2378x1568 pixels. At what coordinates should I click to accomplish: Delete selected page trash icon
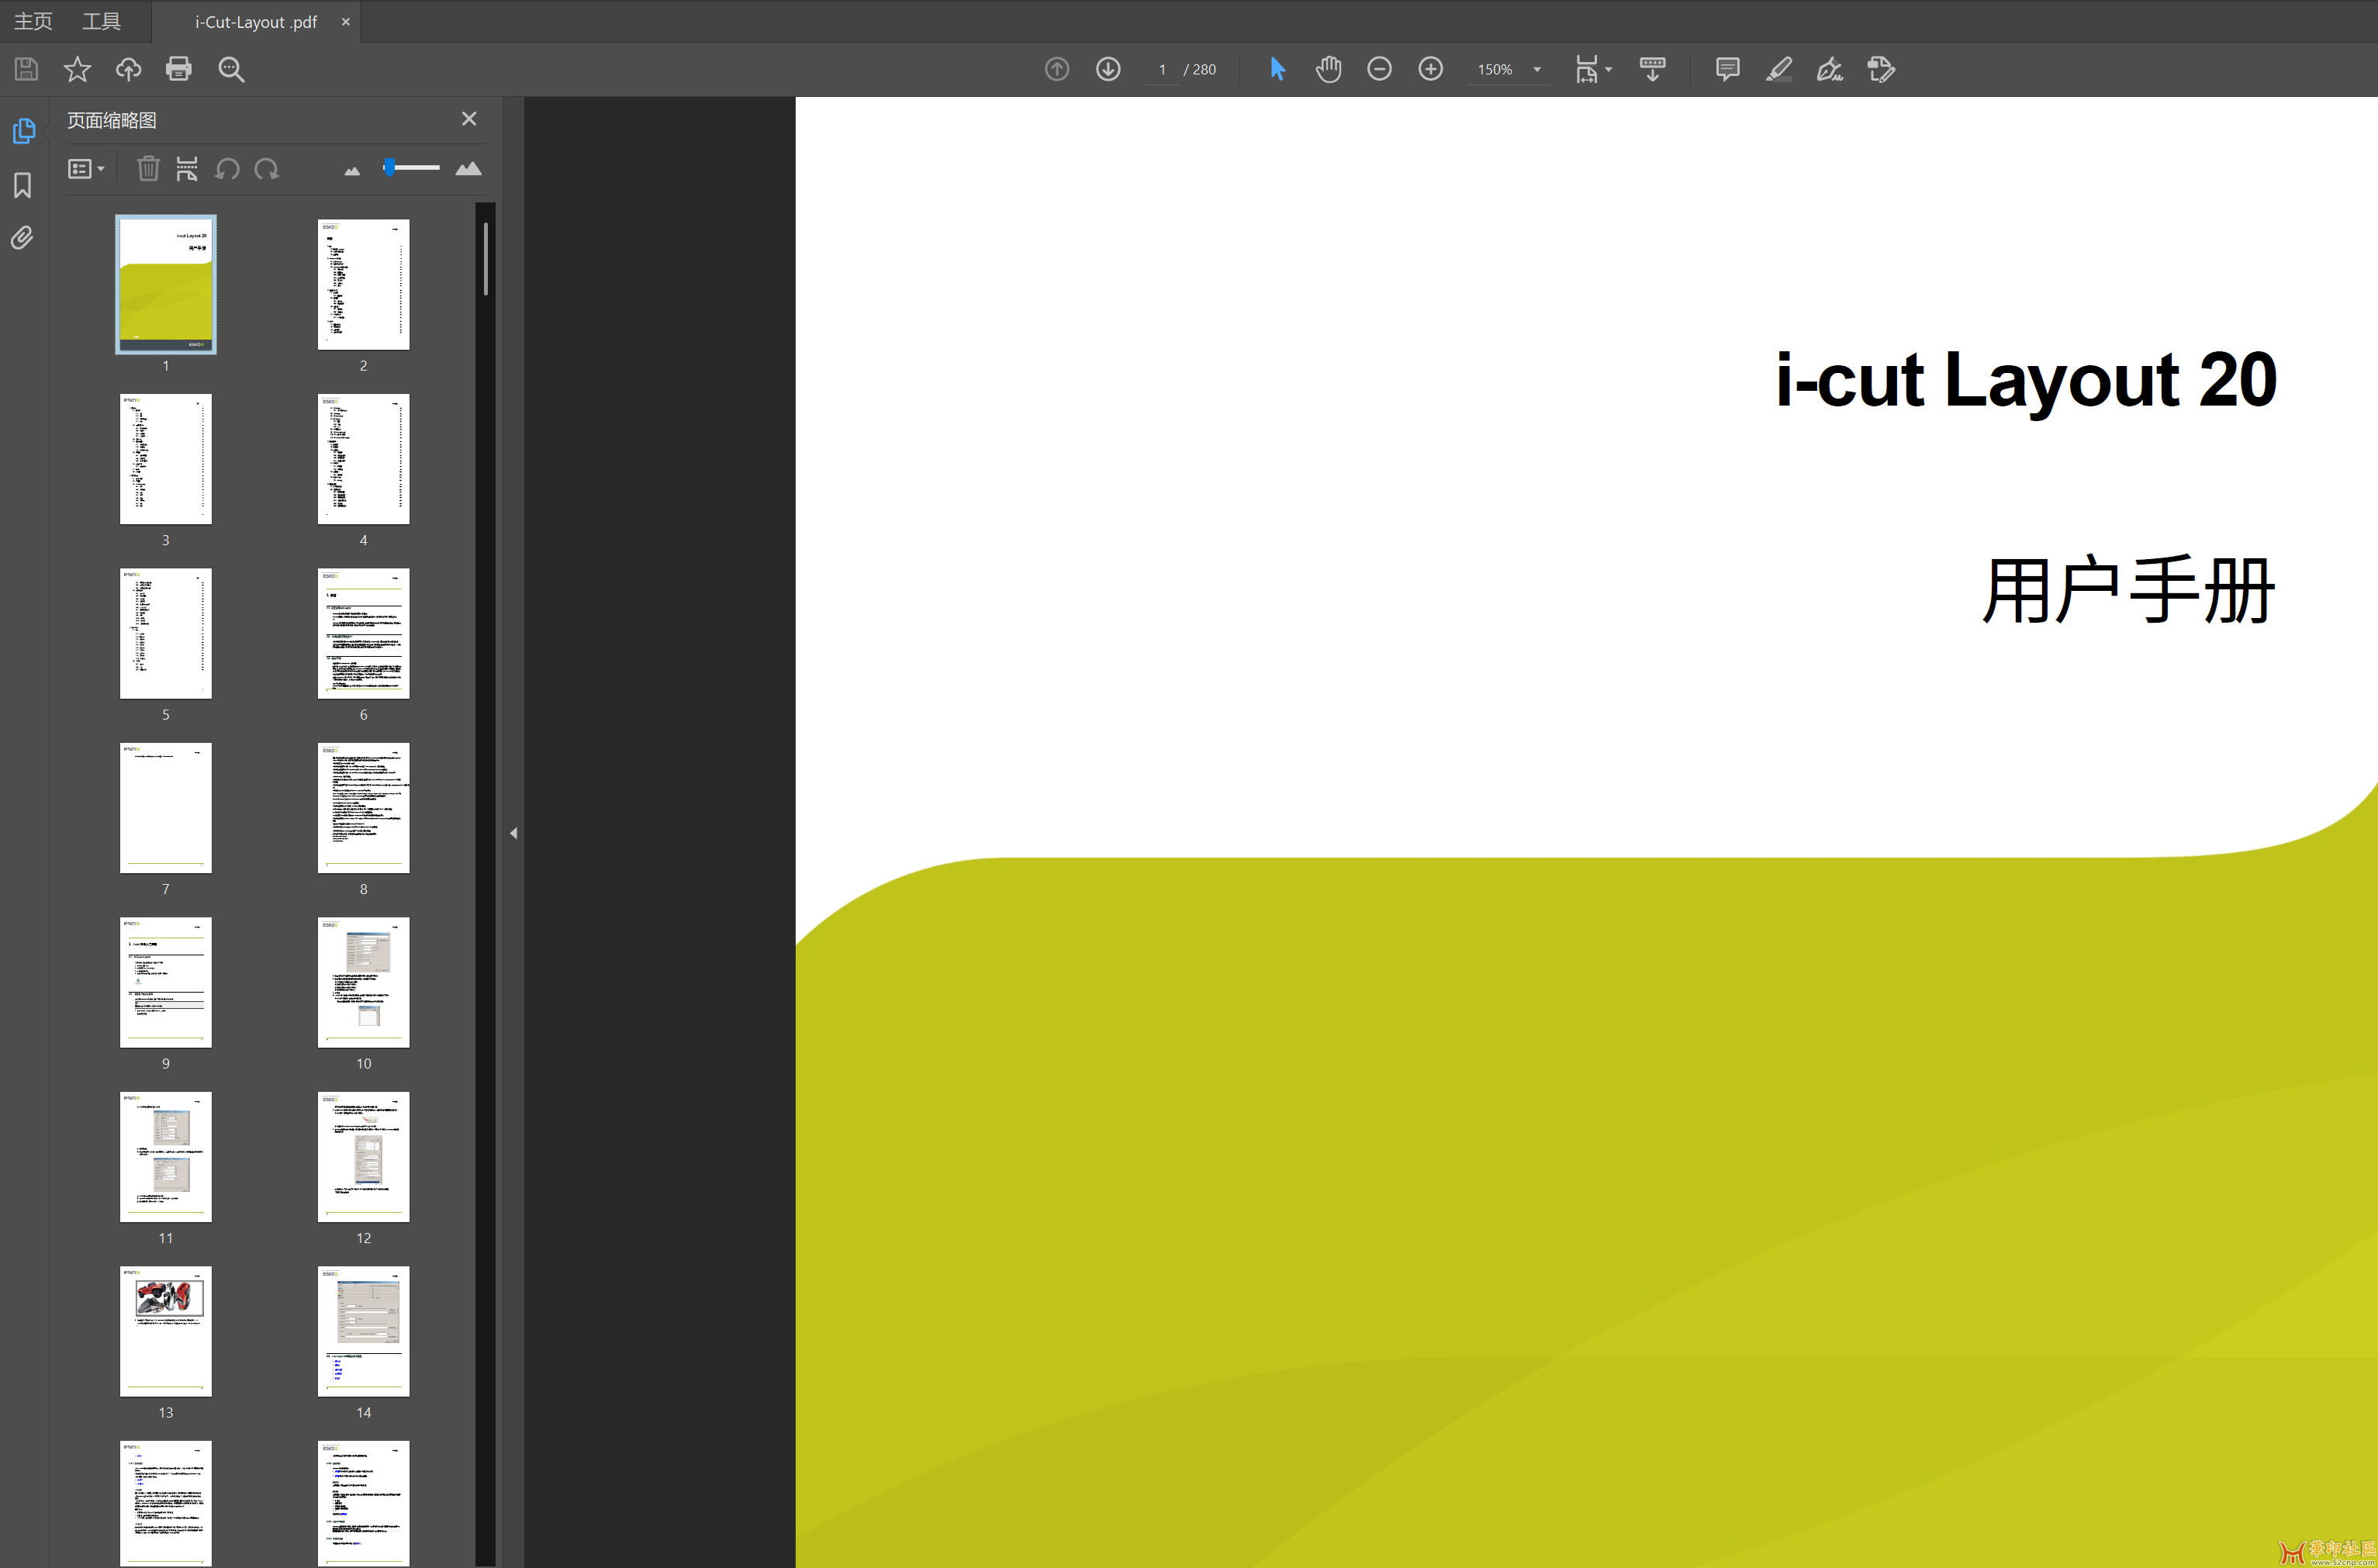pos(148,169)
